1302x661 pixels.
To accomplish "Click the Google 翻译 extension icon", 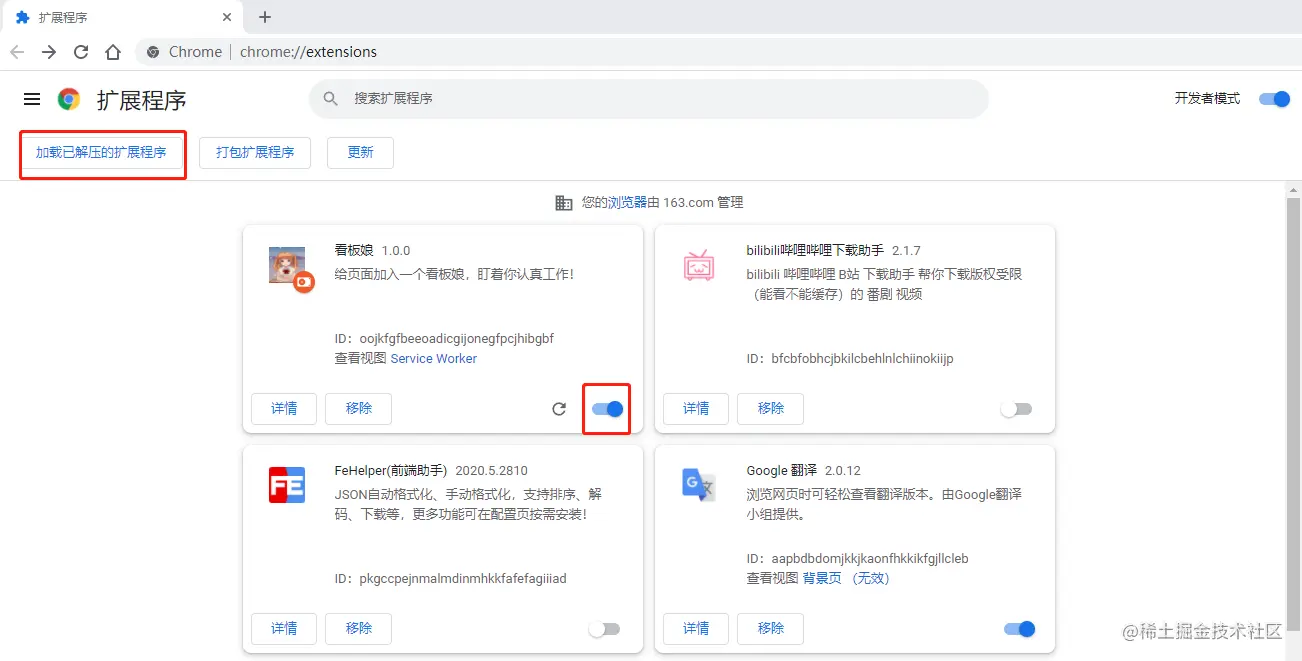I will coord(698,485).
